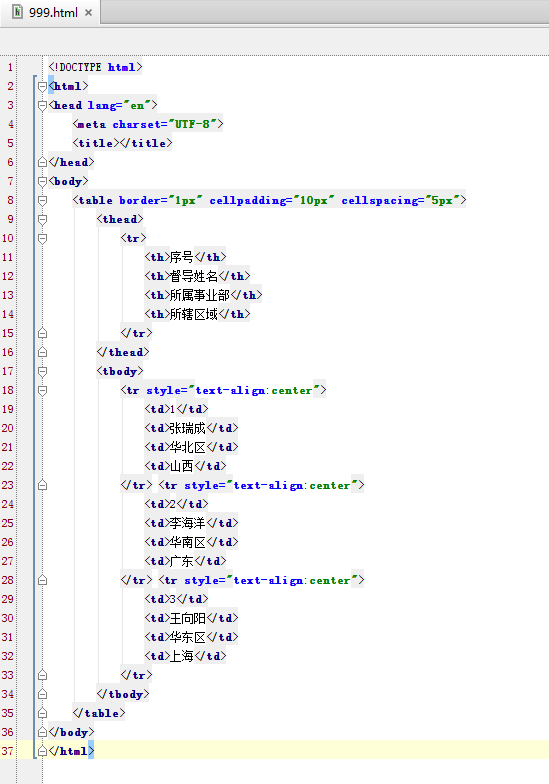Click text-align:center style on line 23
This screenshot has width=549, height=784.
pos(292,486)
